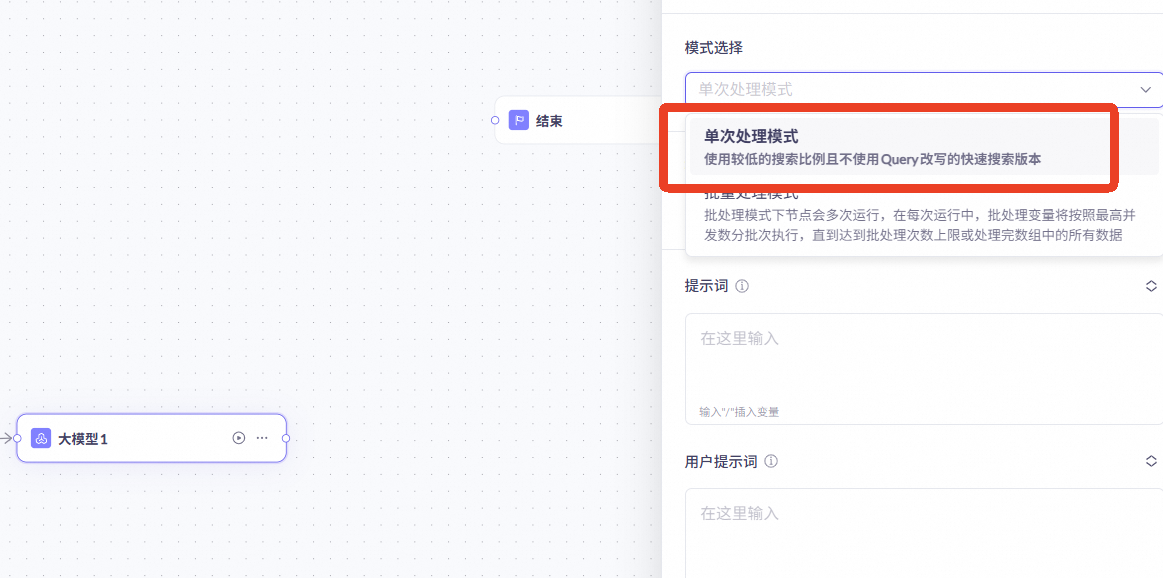Focus the 用户提示词 text input area
Viewport: 1163px width, 578px height.
923,533
